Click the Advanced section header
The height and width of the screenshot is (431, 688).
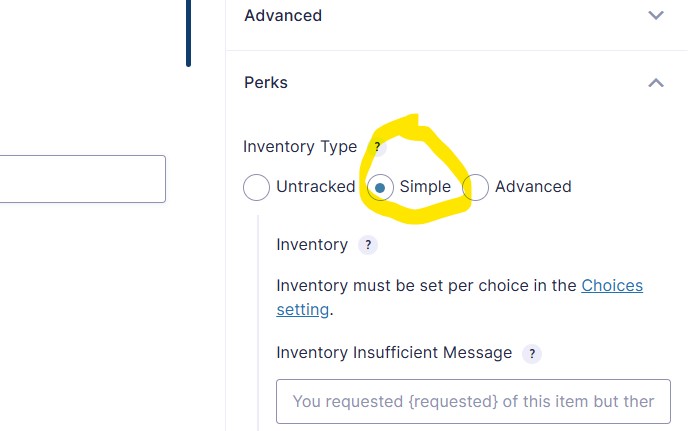pos(457,16)
